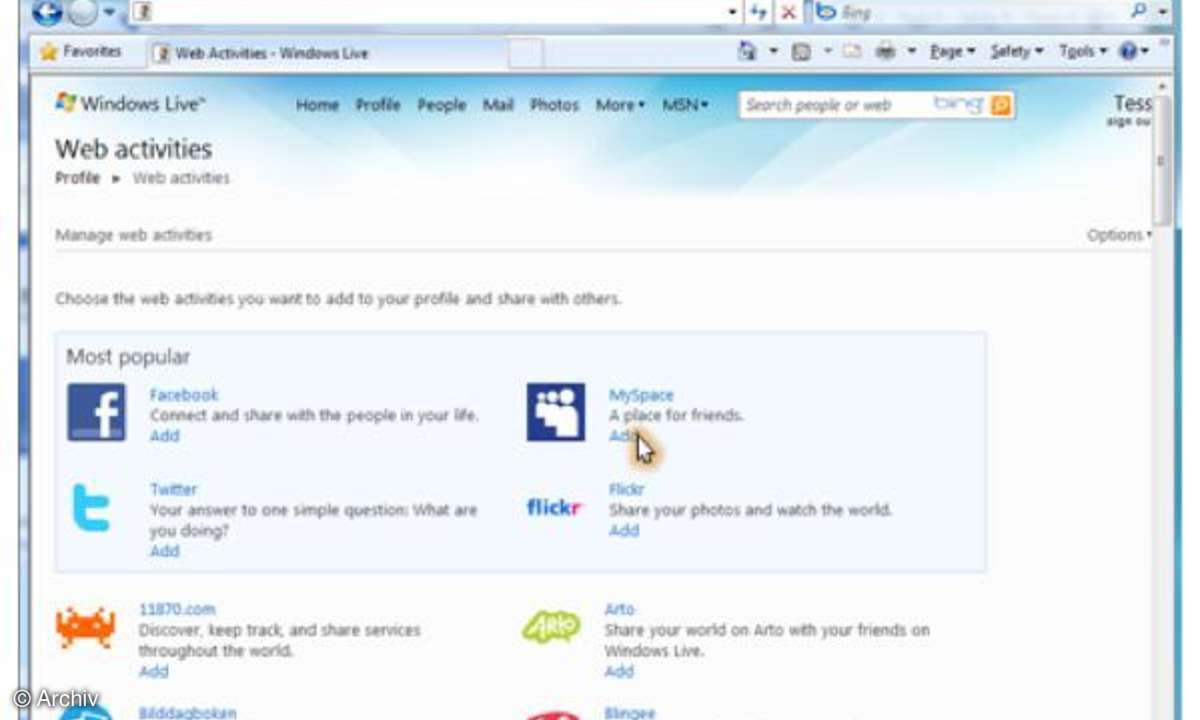Screen dimensions: 1200x720
Task: Open the Arto title link
Action: tap(619, 609)
